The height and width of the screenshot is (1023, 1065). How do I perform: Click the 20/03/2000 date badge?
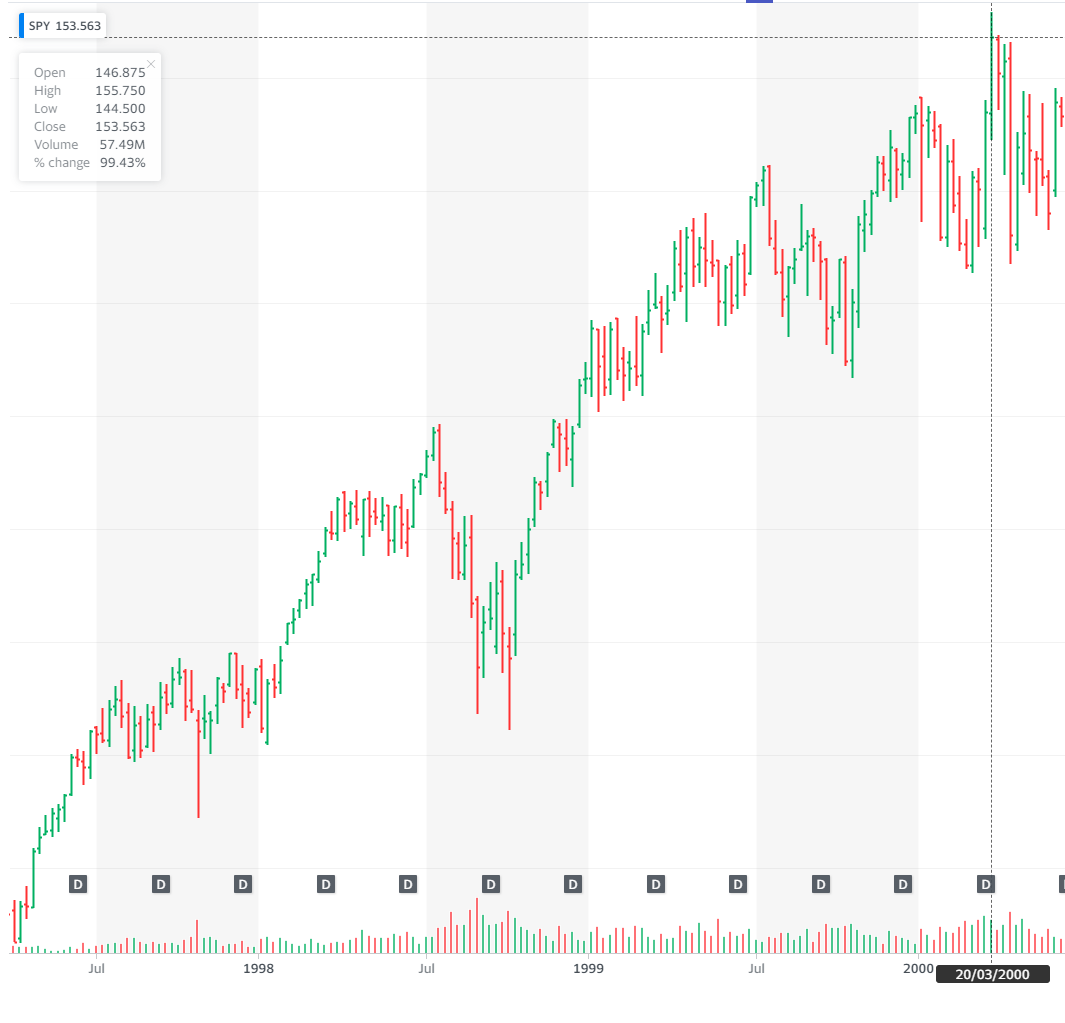click(x=991, y=972)
